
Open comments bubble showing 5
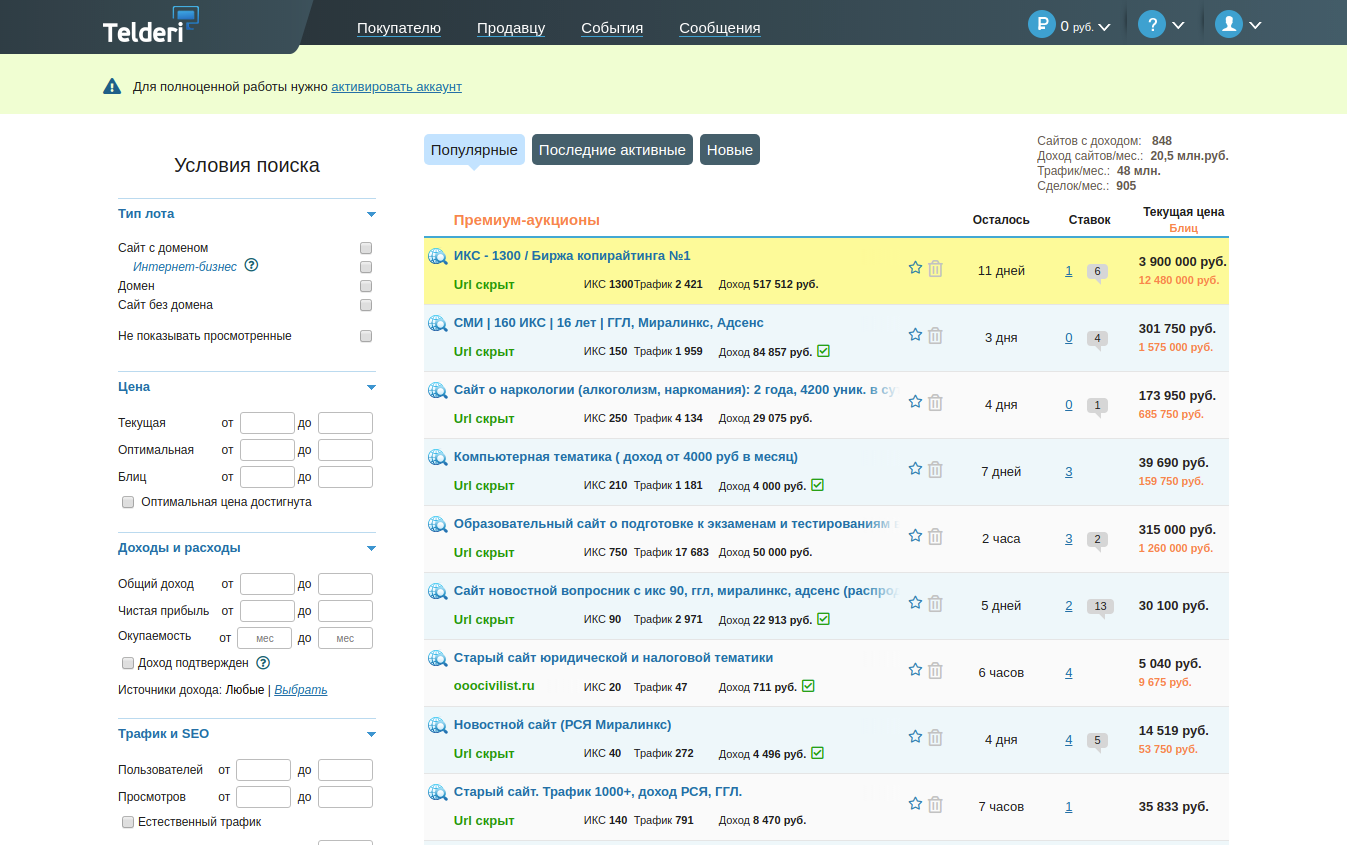click(x=1097, y=741)
